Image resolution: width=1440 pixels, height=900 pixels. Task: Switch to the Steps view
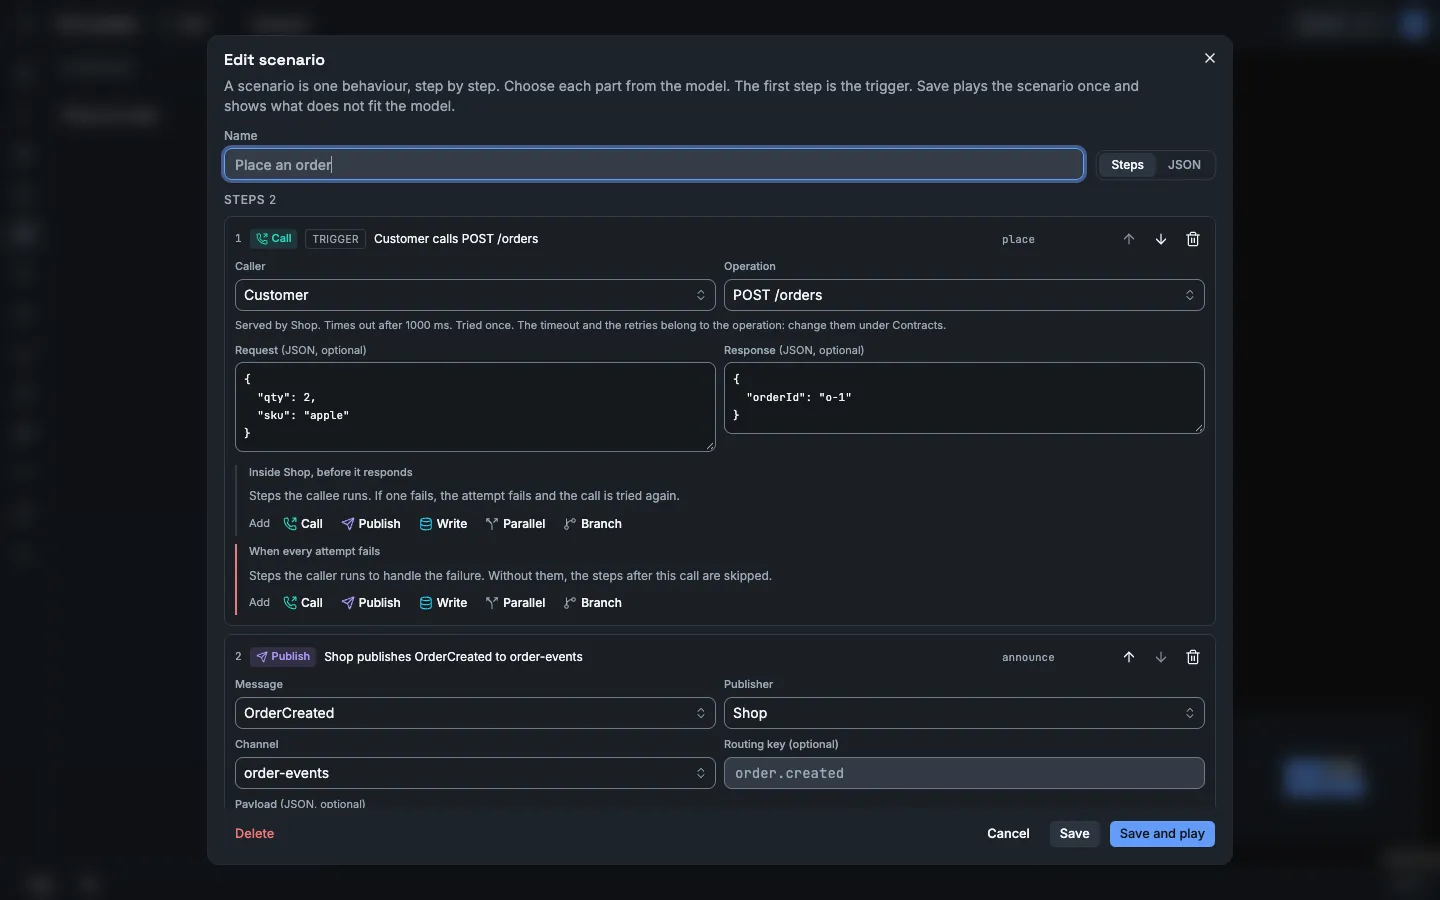coord(1127,165)
